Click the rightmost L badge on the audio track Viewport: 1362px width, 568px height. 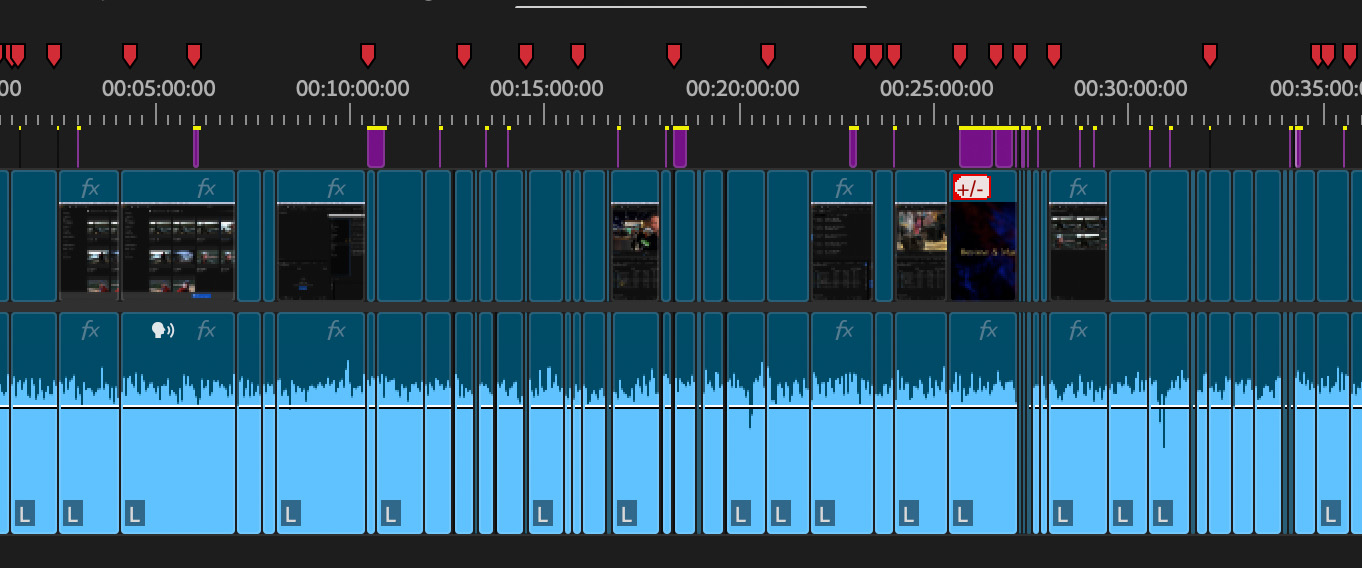tap(1331, 514)
